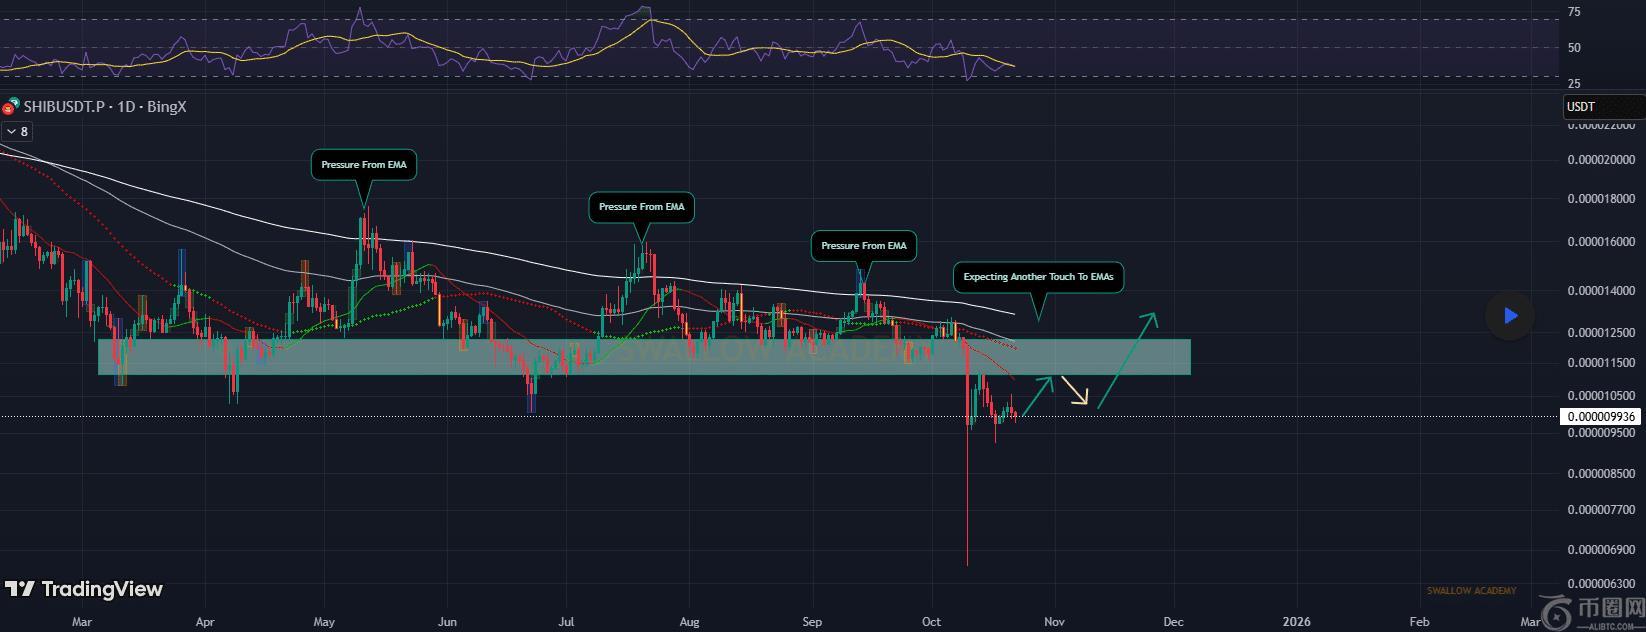
Task: Select the May 'Pressure From EMA' callout
Action: tap(364, 165)
